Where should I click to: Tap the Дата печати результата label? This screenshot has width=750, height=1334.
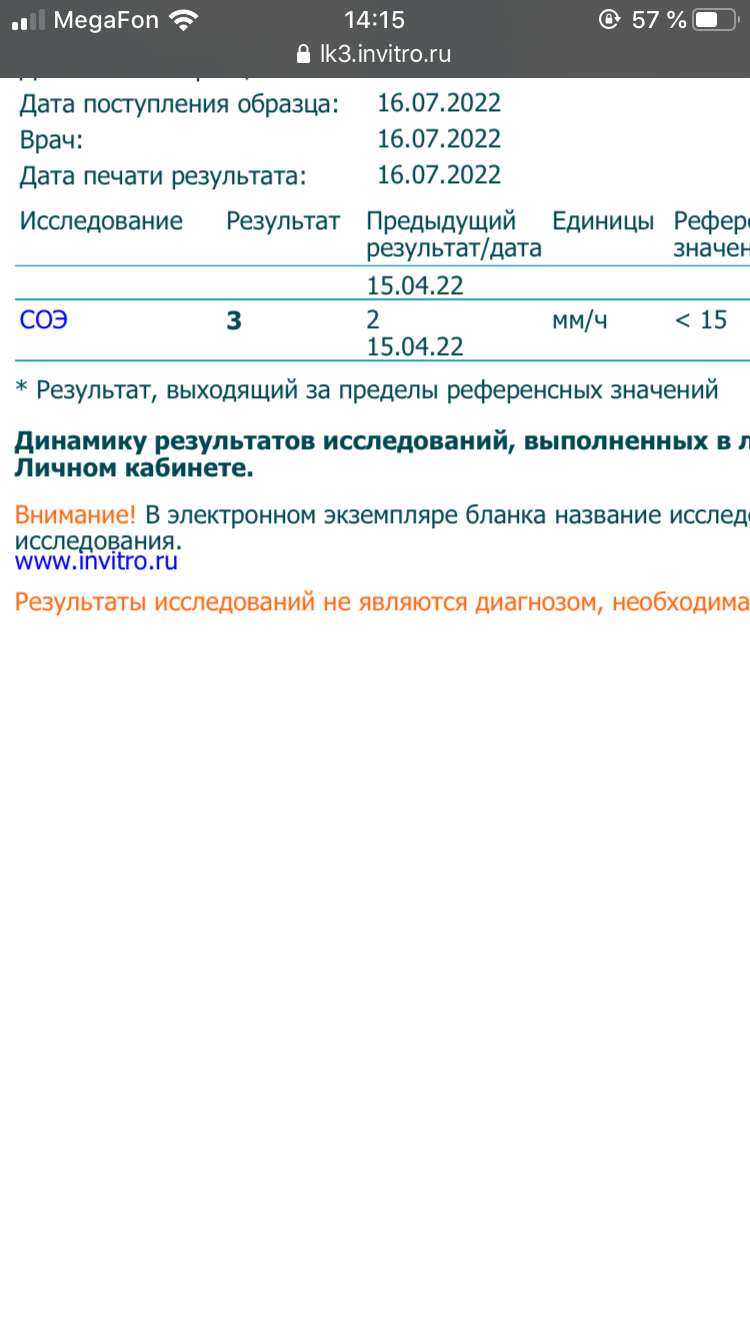(x=163, y=176)
